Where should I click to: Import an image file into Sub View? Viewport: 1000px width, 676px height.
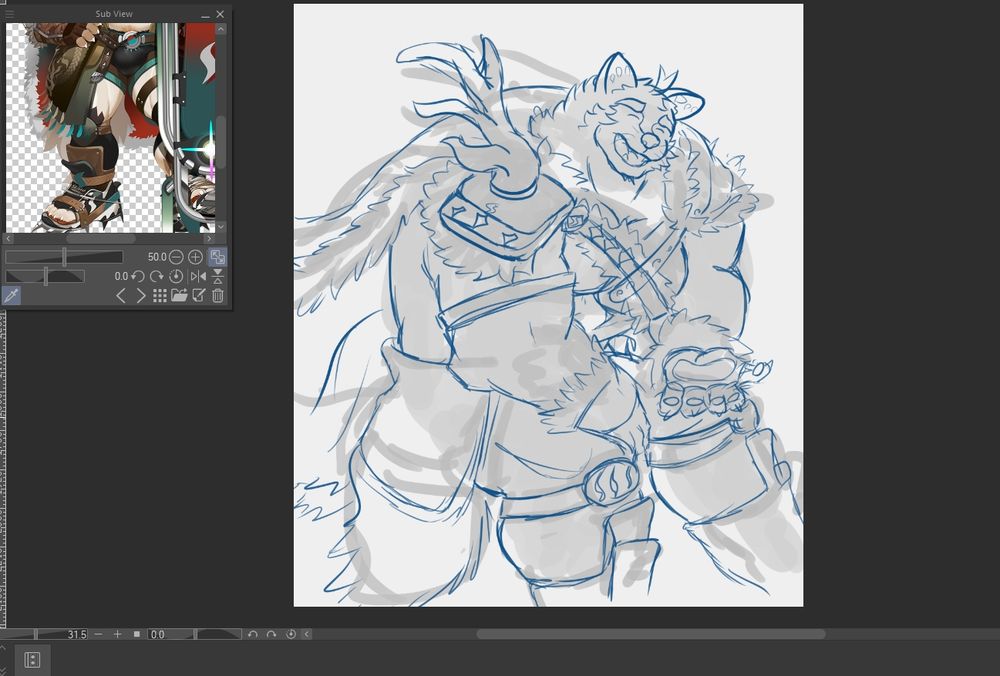[179, 295]
